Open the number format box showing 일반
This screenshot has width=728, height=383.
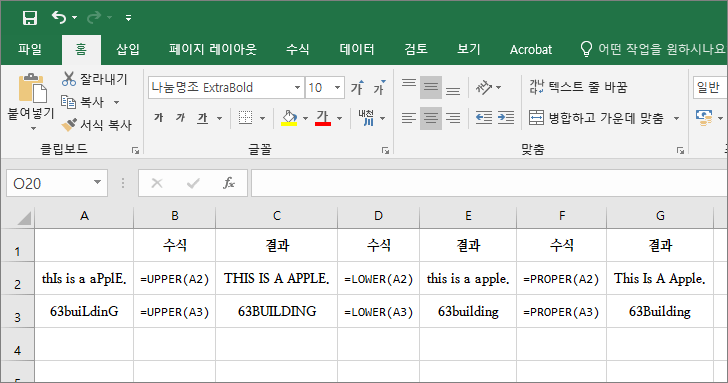click(x=710, y=87)
